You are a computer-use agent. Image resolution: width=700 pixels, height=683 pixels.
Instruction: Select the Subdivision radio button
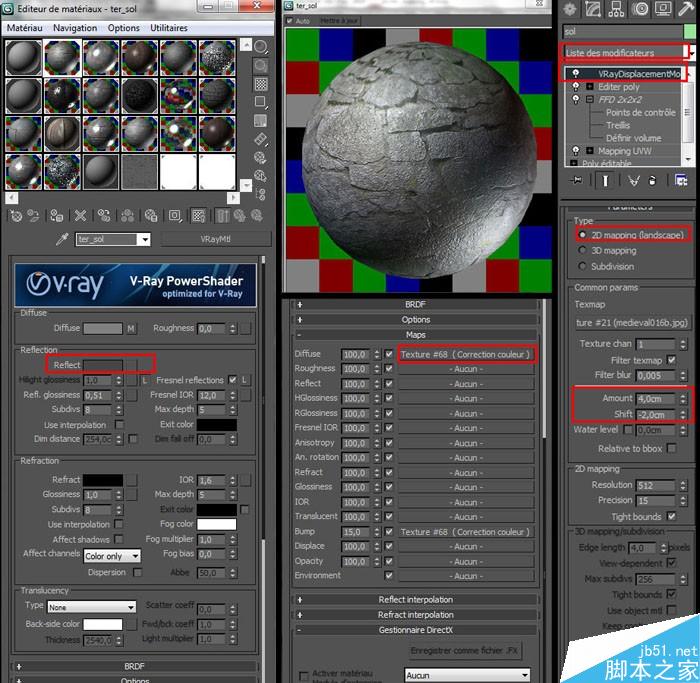[x=582, y=267]
